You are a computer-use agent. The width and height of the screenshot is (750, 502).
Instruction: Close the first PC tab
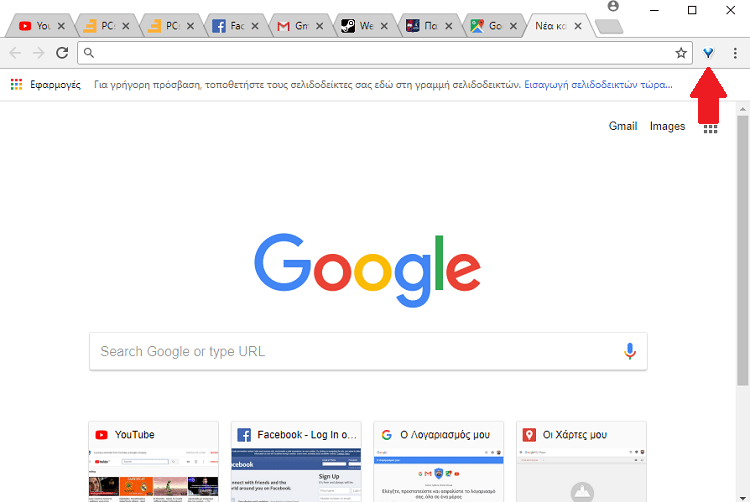(x=126, y=26)
